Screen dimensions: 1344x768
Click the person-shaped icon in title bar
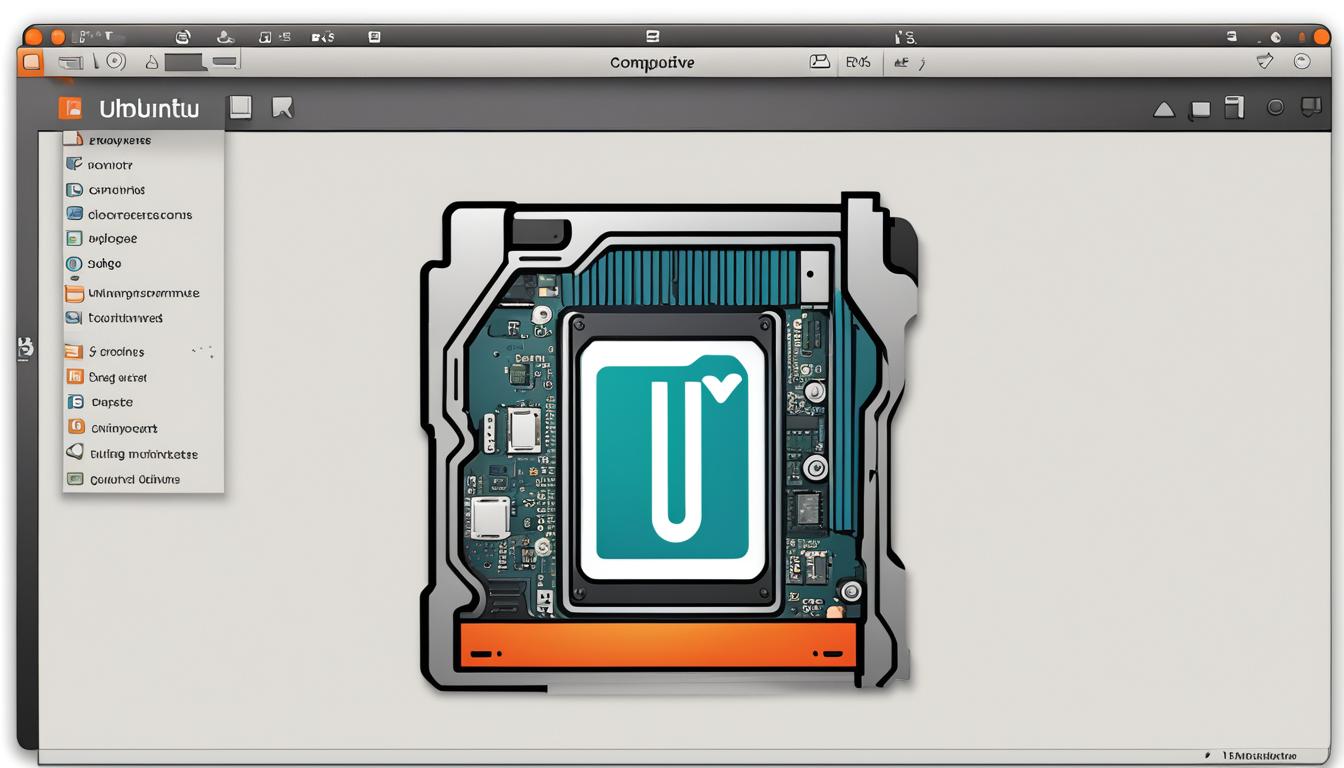click(226, 37)
